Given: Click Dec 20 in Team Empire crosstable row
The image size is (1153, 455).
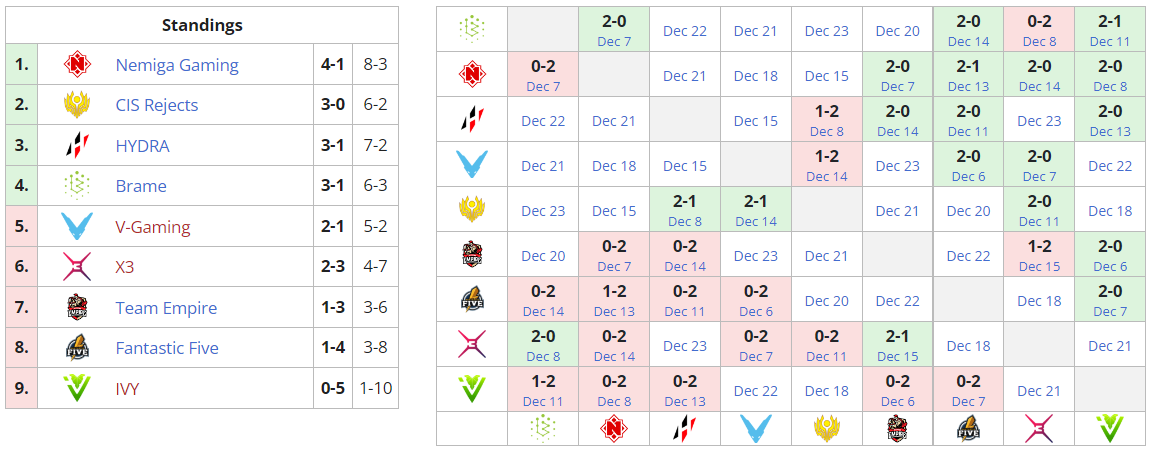Looking at the screenshot, I should point(543,256).
